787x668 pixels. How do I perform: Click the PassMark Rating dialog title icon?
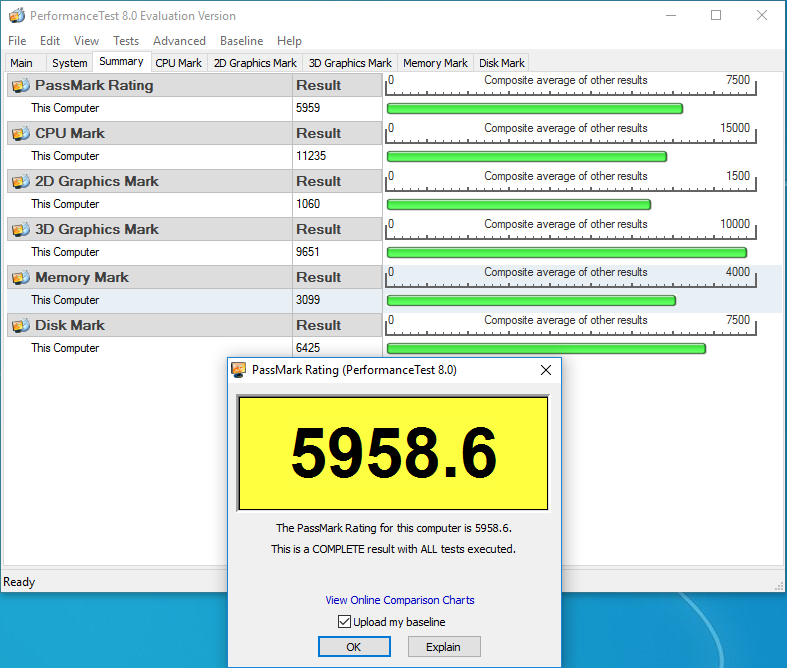tap(238, 370)
